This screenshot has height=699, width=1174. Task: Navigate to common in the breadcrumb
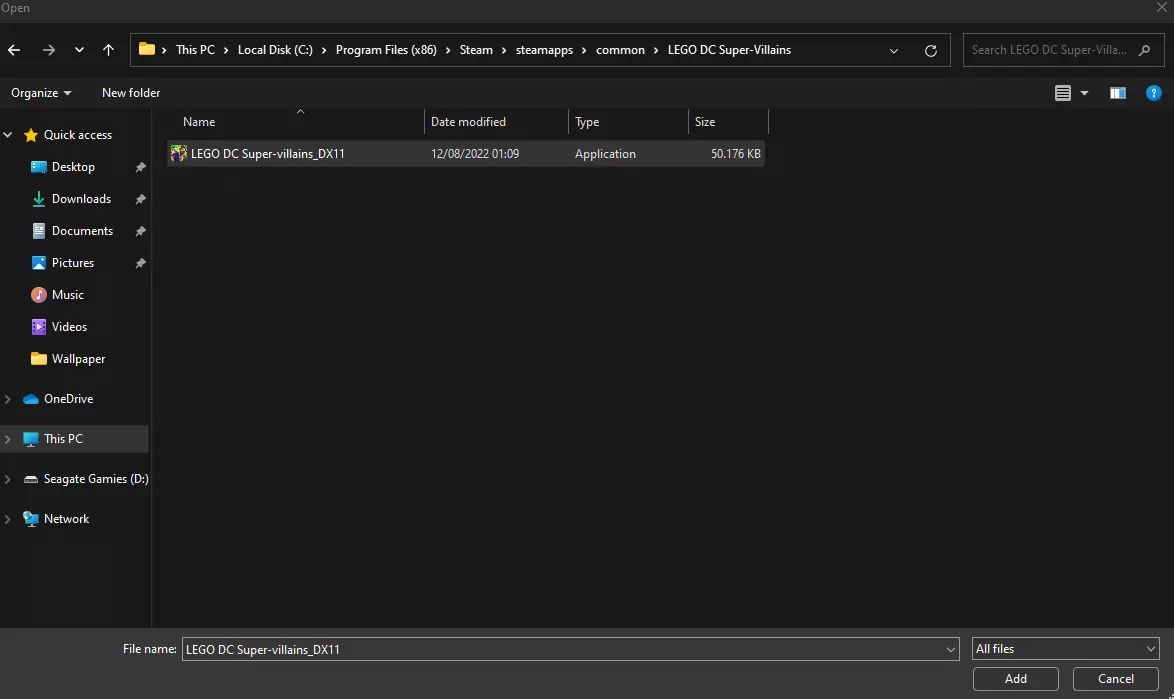point(620,50)
